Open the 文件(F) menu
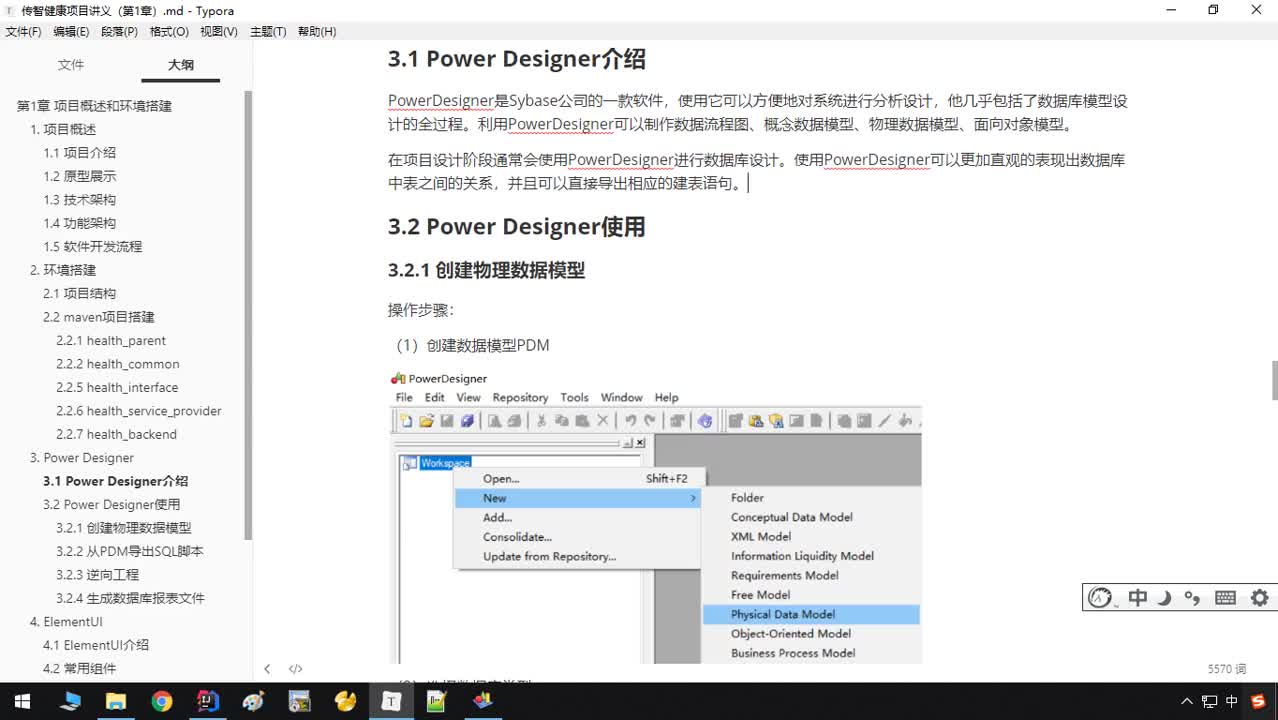Screen dimensions: 1278x720 24,32
